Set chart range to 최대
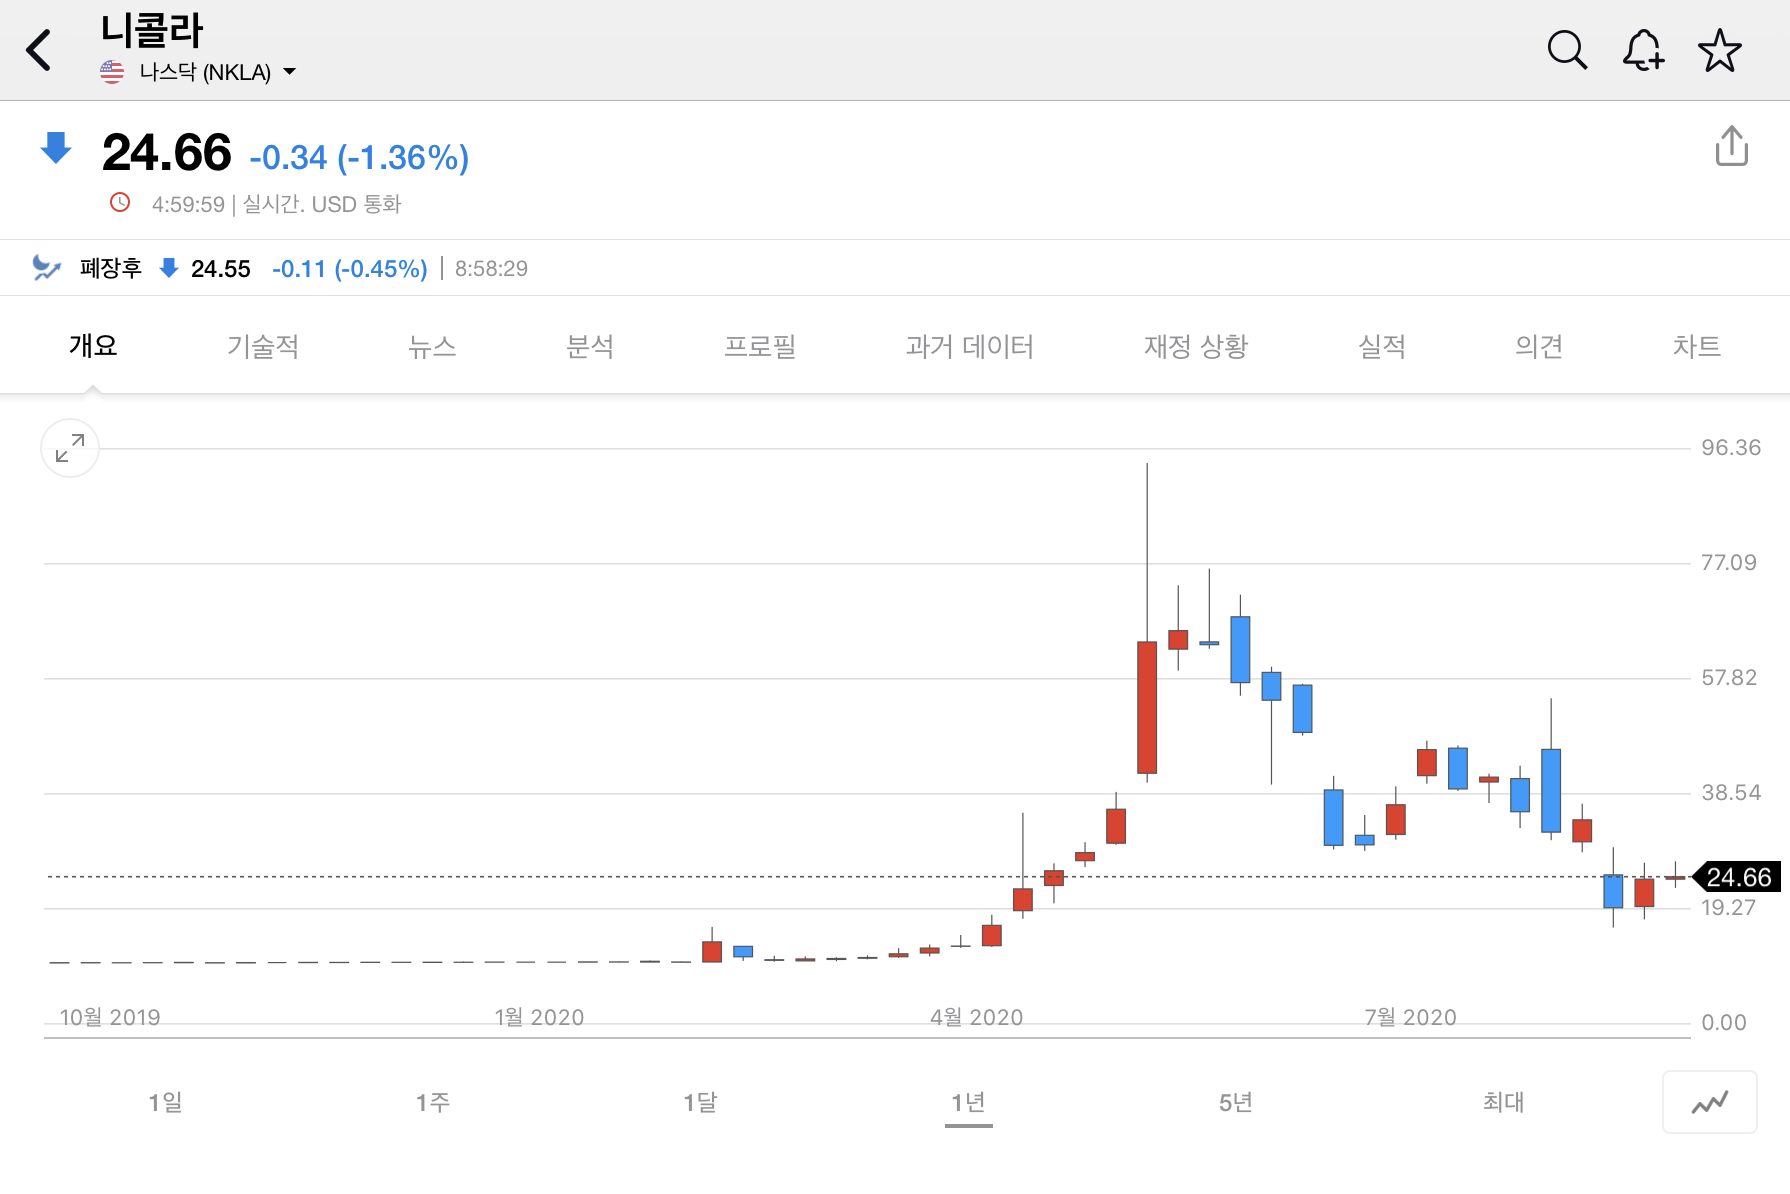 click(x=1503, y=1102)
